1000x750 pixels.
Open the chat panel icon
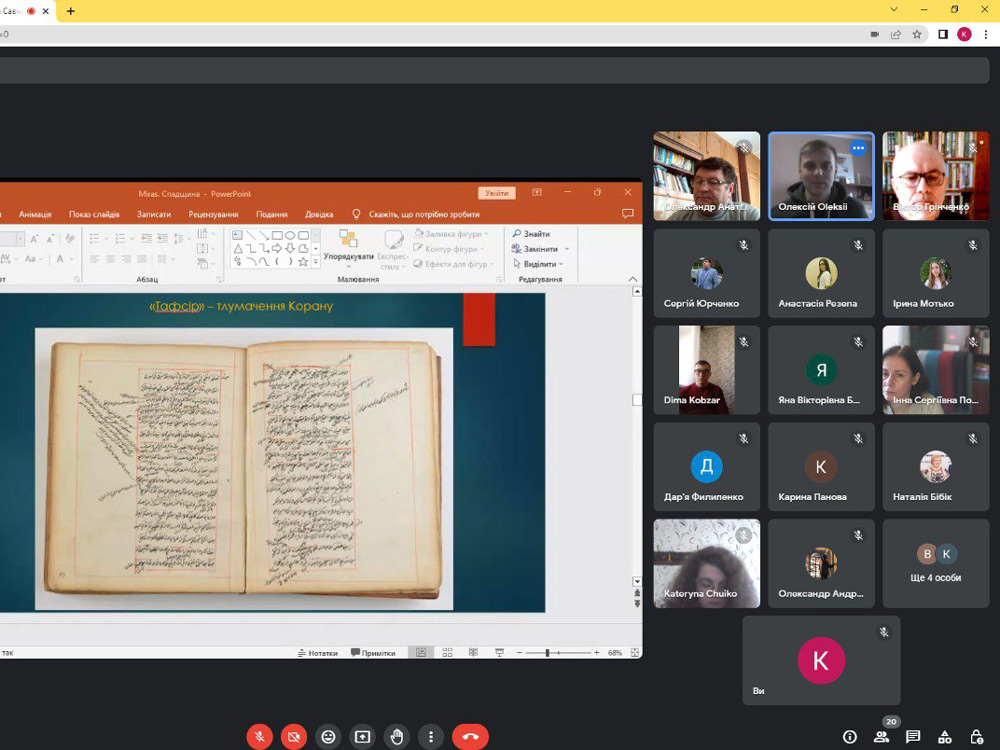(x=913, y=737)
